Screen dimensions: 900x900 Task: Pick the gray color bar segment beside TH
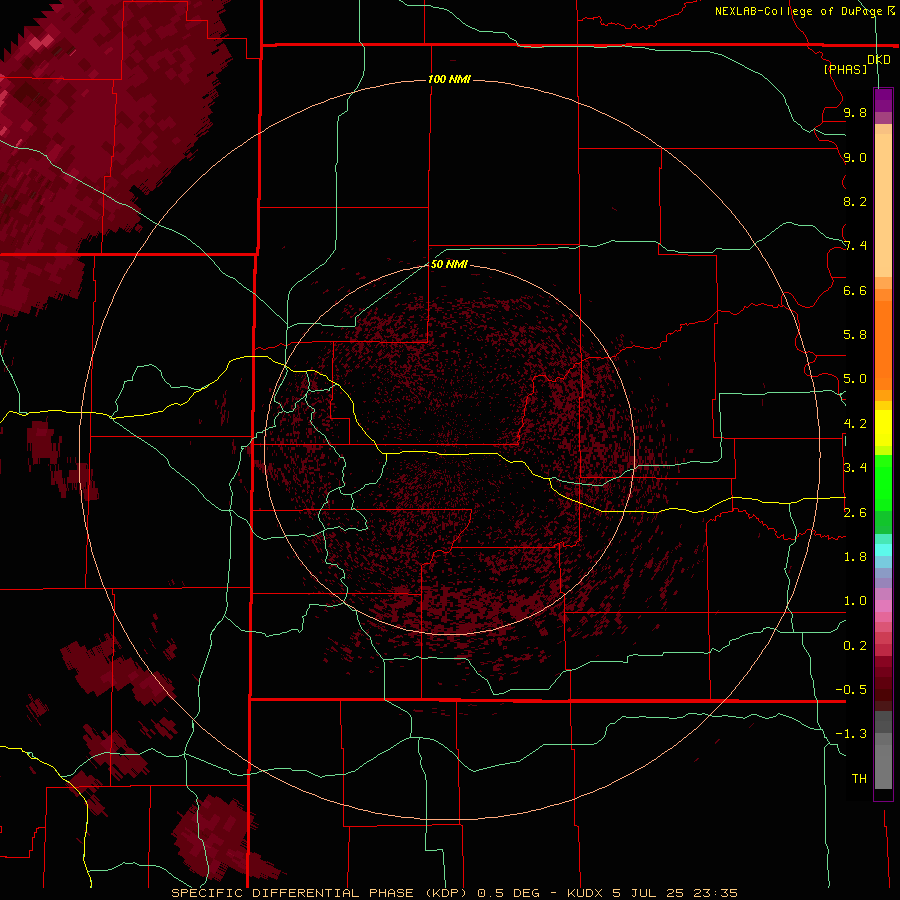click(883, 767)
